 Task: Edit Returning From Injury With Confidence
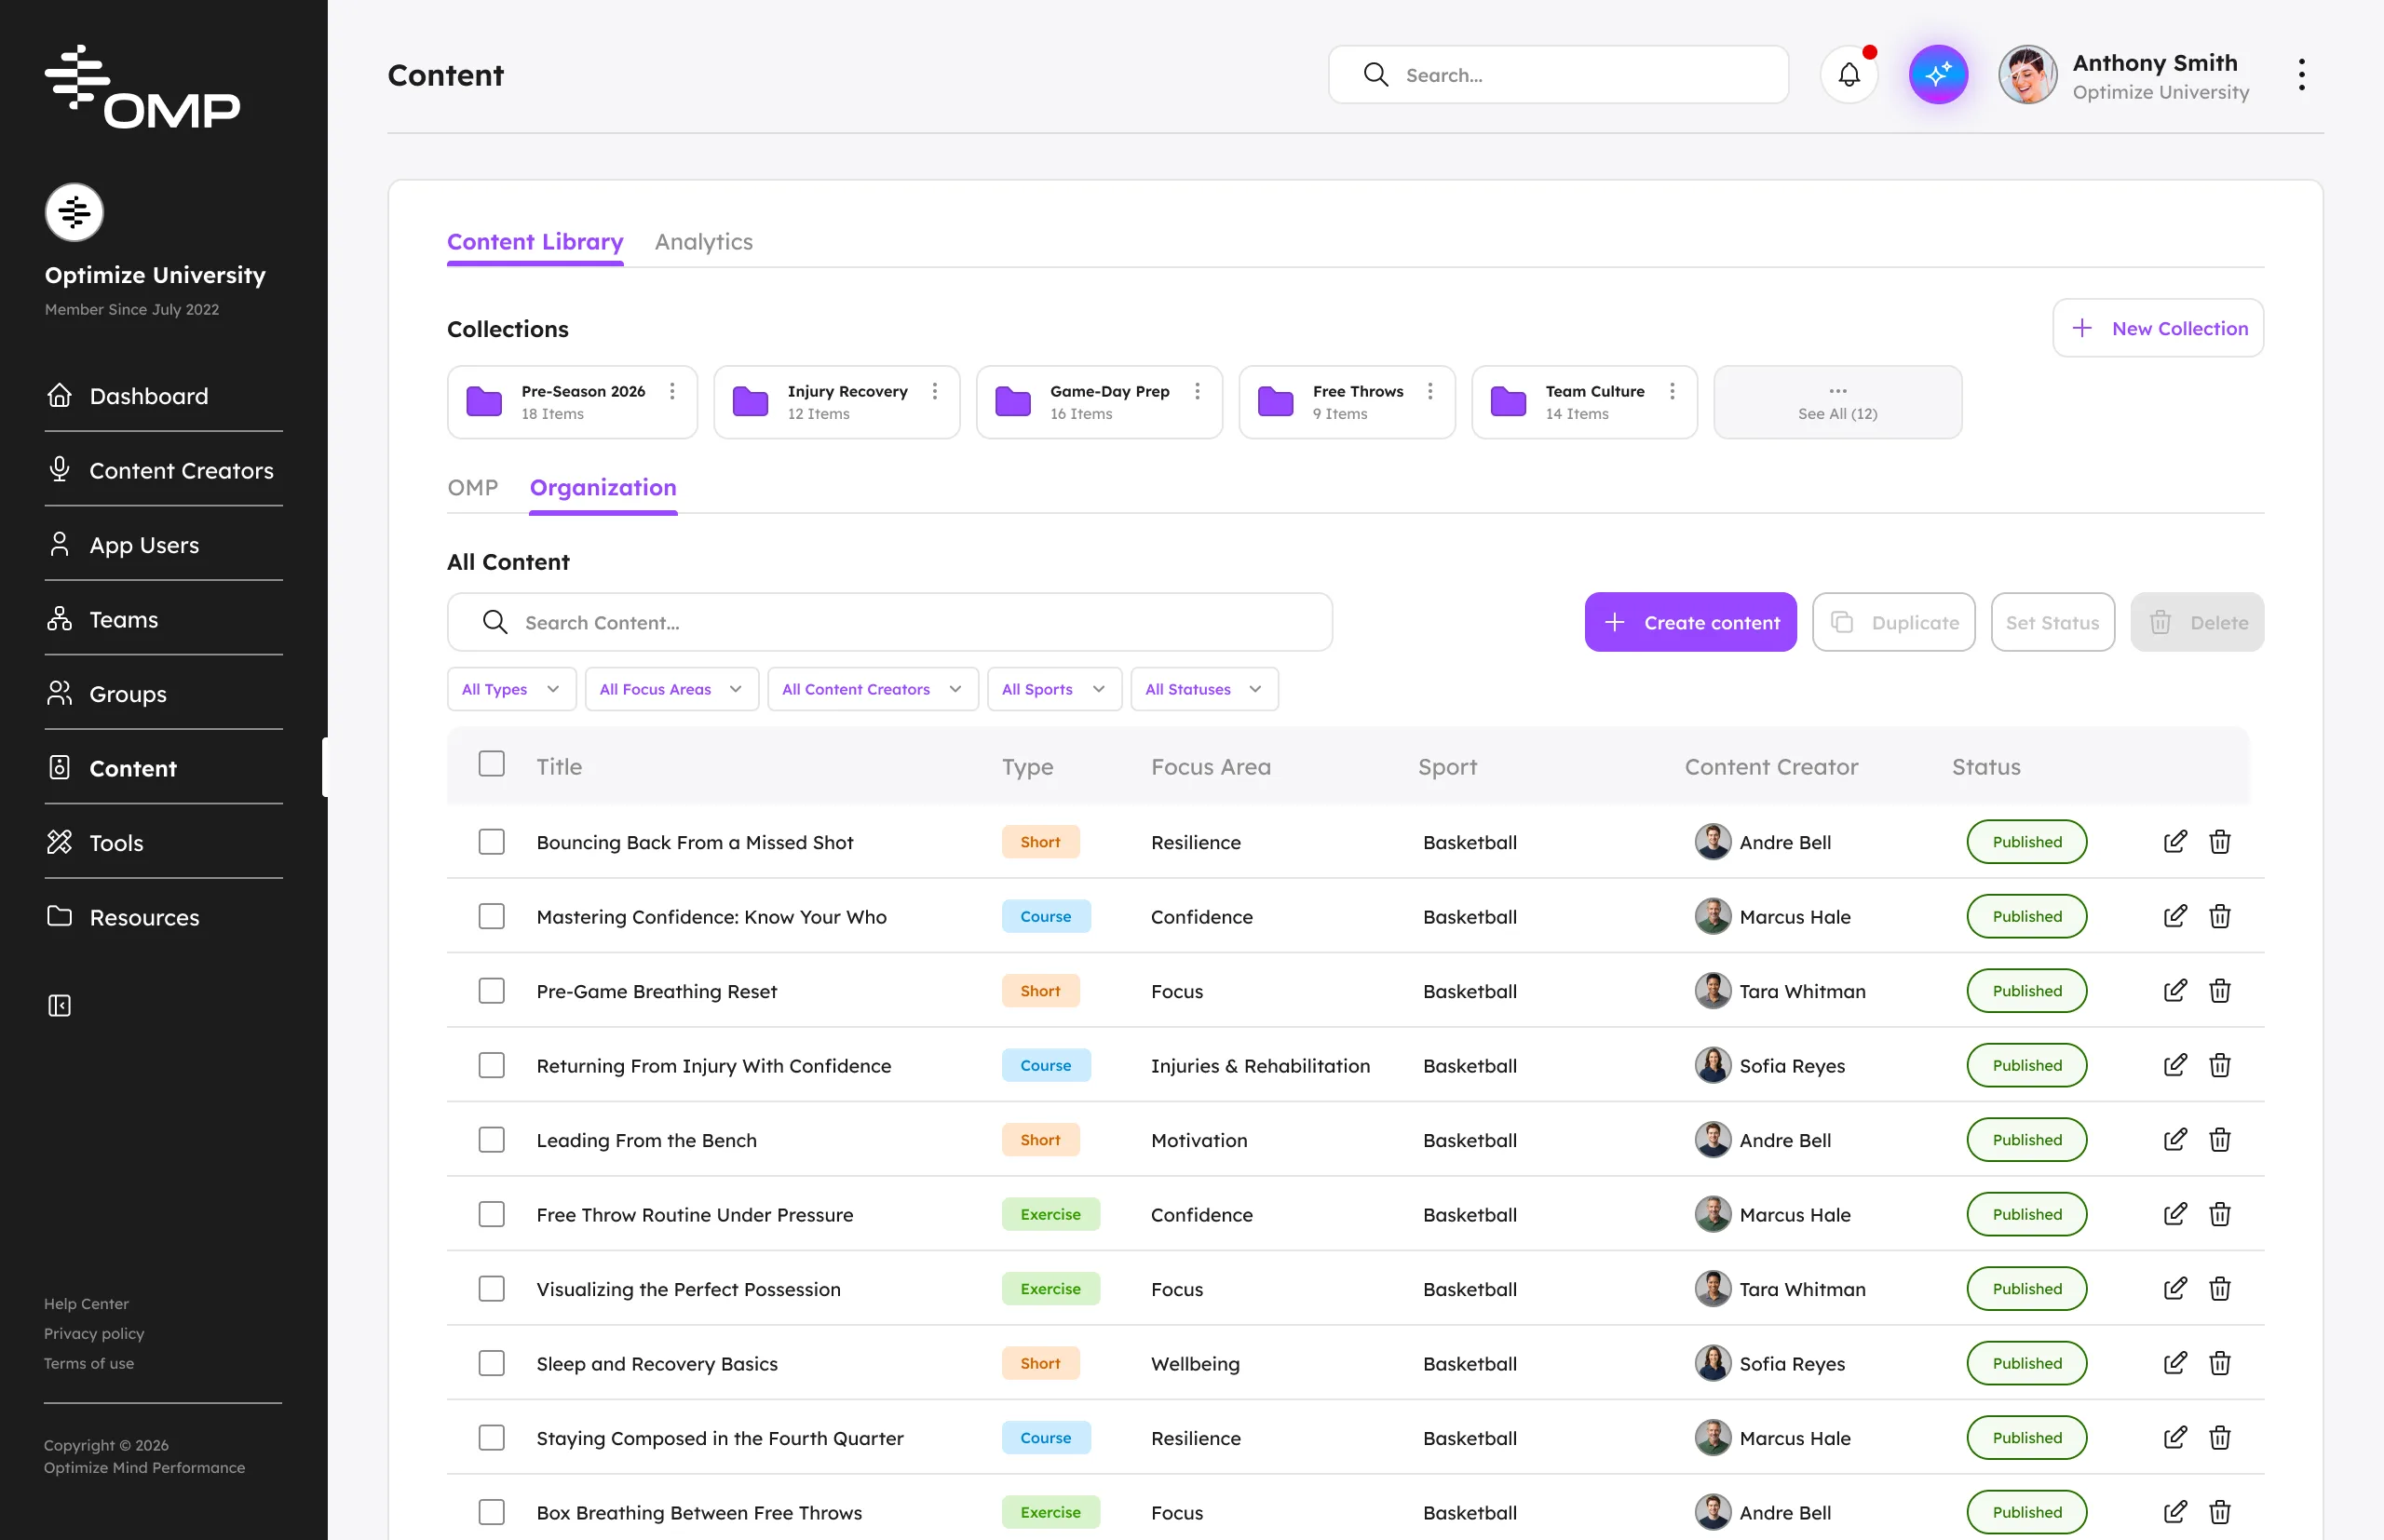(x=2174, y=1065)
